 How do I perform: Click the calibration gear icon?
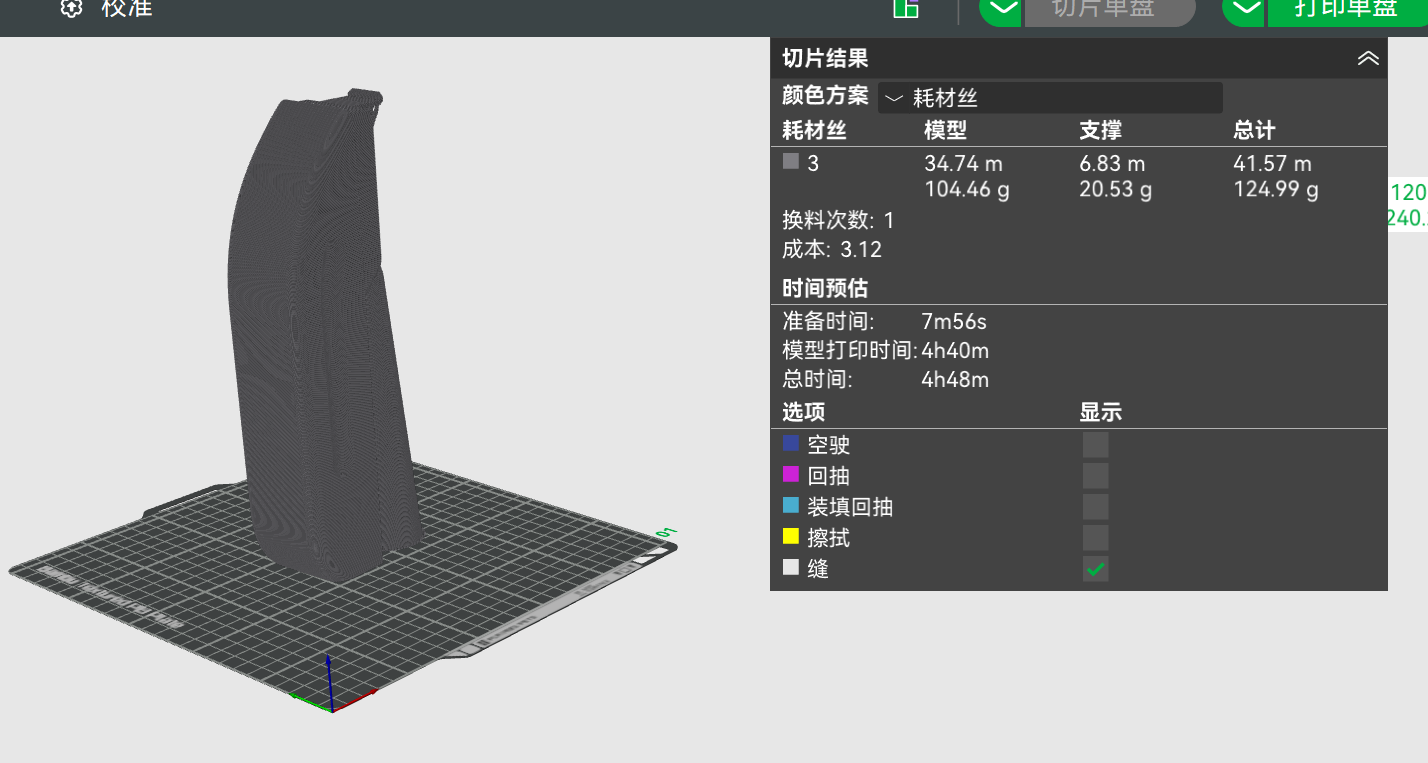(x=70, y=9)
